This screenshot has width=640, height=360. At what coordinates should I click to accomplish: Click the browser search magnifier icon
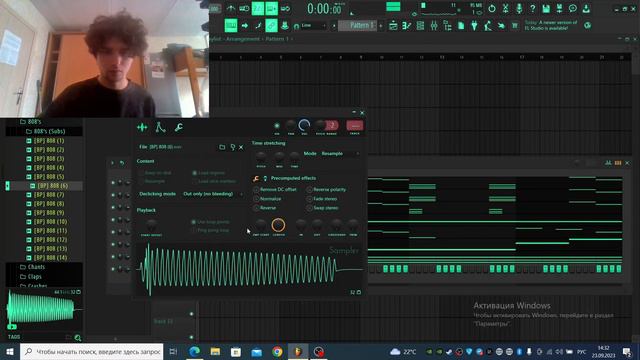tap(78, 338)
